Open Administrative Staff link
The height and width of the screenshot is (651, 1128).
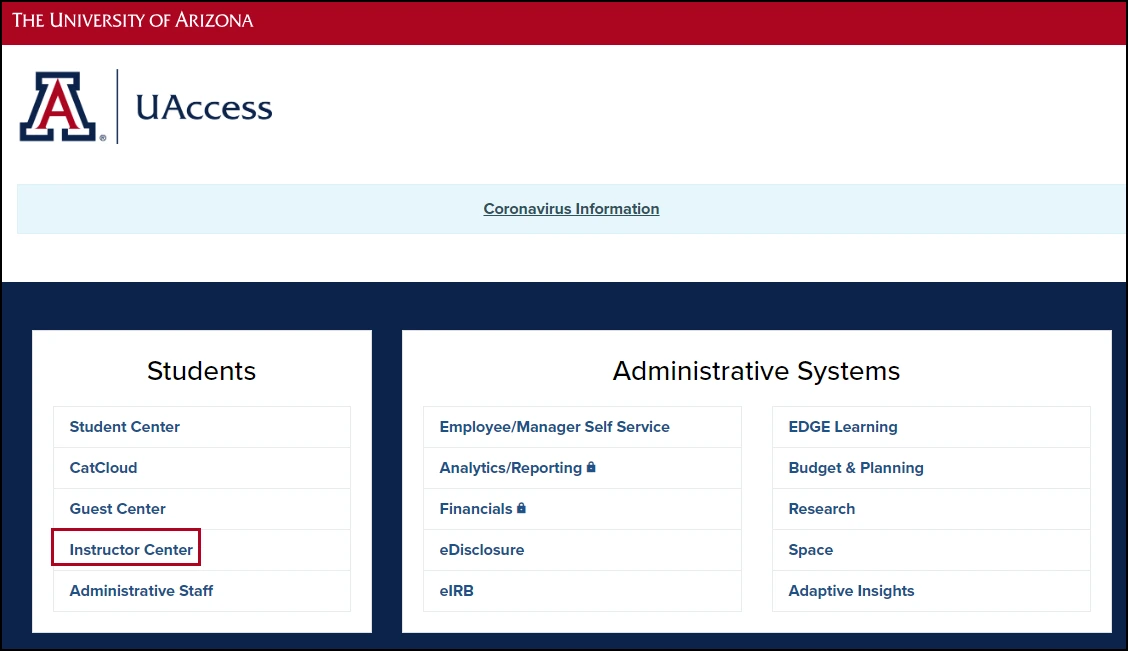141,591
